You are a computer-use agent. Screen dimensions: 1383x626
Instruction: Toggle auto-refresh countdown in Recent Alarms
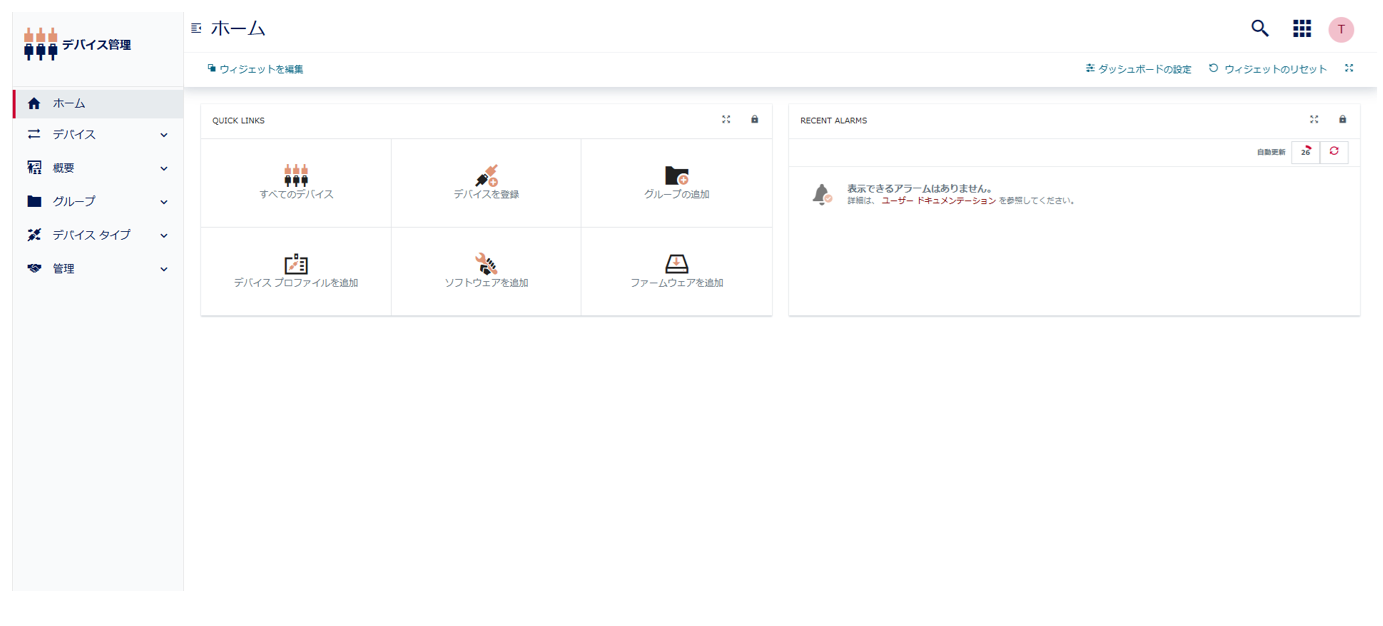pyautogui.click(x=1306, y=152)
